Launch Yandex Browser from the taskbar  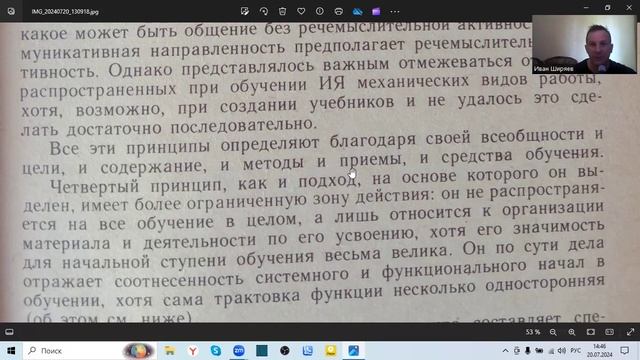tap(193, 351)
